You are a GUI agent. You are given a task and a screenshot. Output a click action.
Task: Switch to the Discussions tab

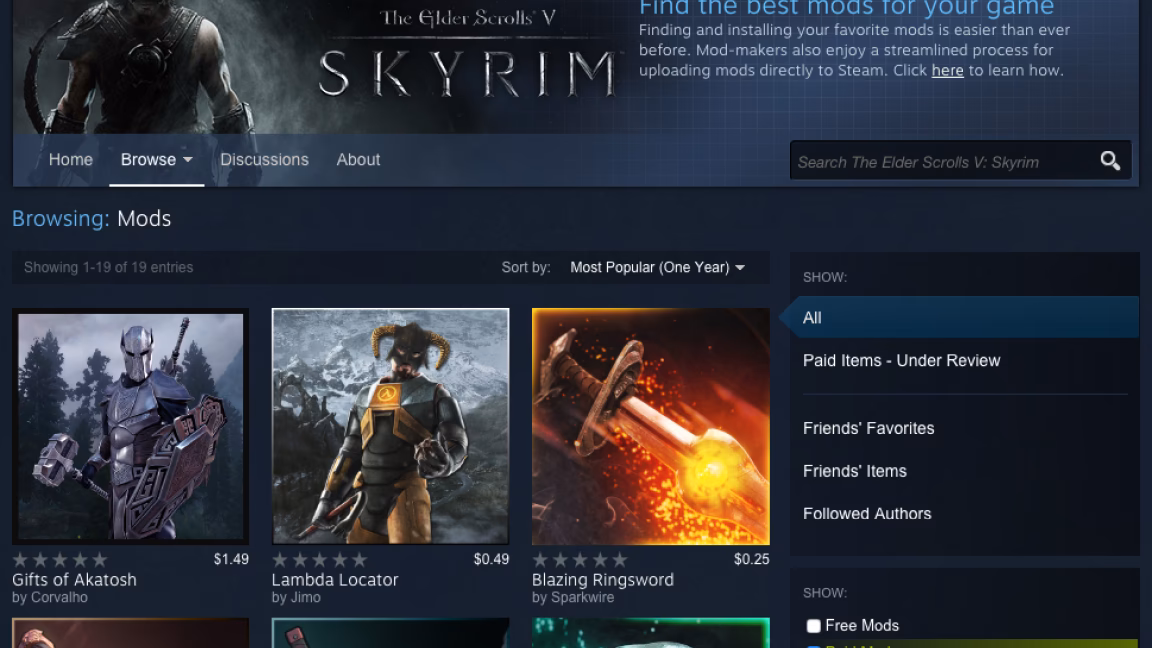[264, 159]
